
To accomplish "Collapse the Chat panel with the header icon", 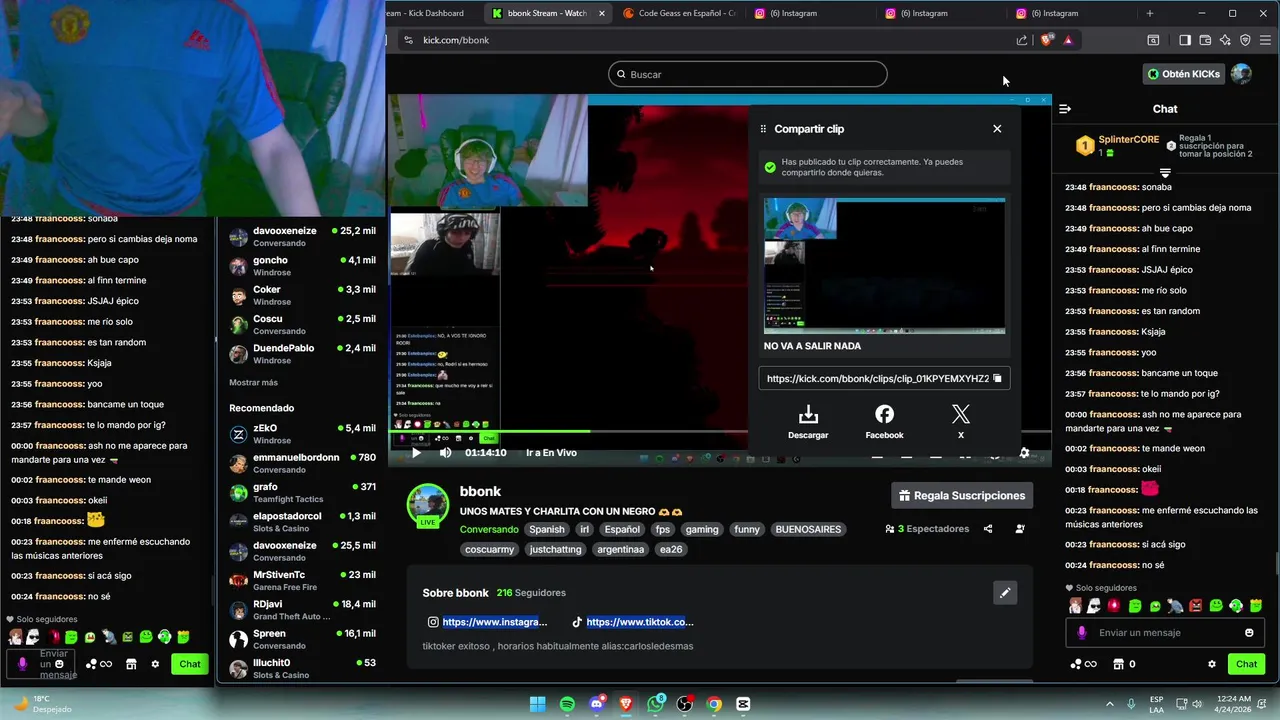I will (1065, 109).
